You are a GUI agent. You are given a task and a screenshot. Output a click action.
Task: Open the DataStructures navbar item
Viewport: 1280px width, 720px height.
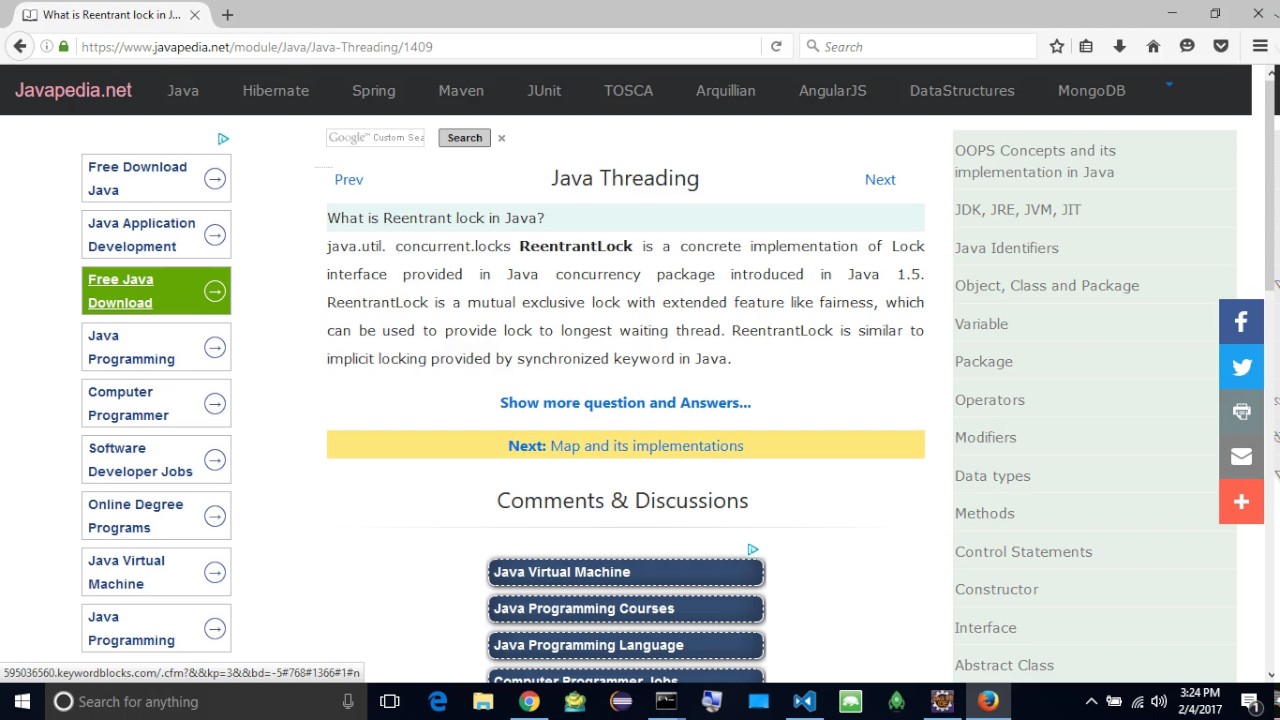962,90
